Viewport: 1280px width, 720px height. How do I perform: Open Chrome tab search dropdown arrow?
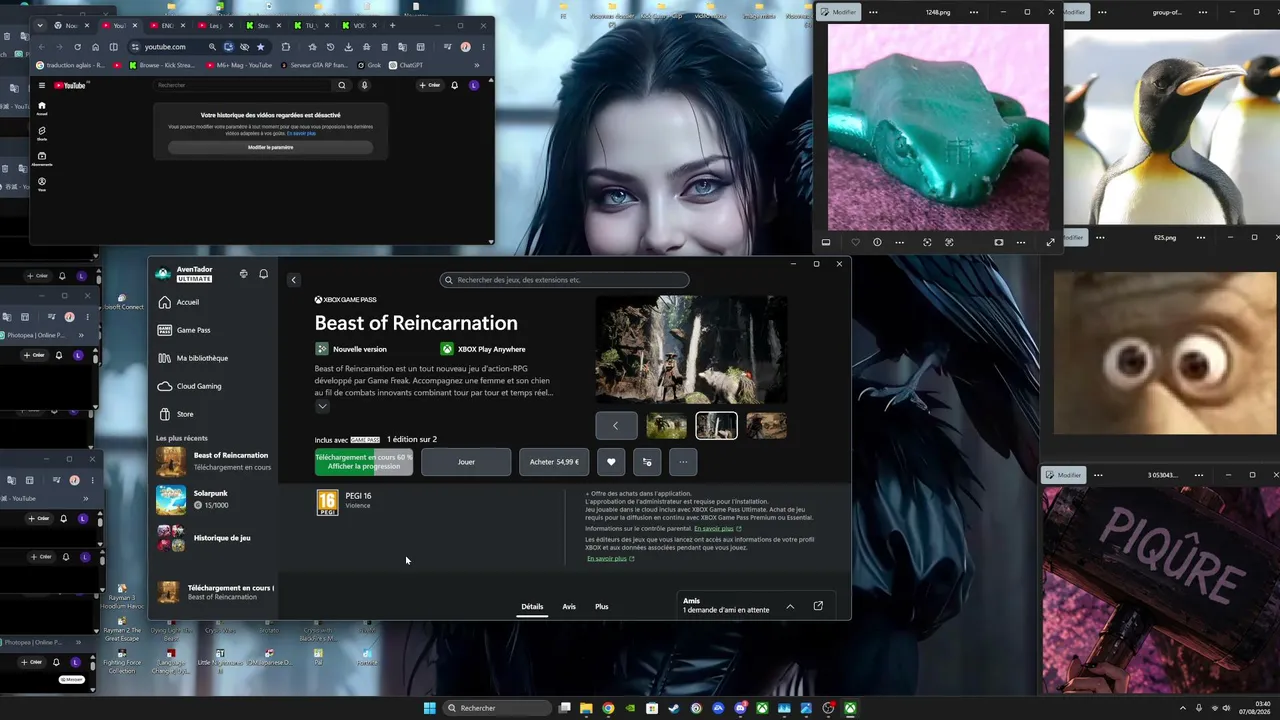tap(40, 25)
